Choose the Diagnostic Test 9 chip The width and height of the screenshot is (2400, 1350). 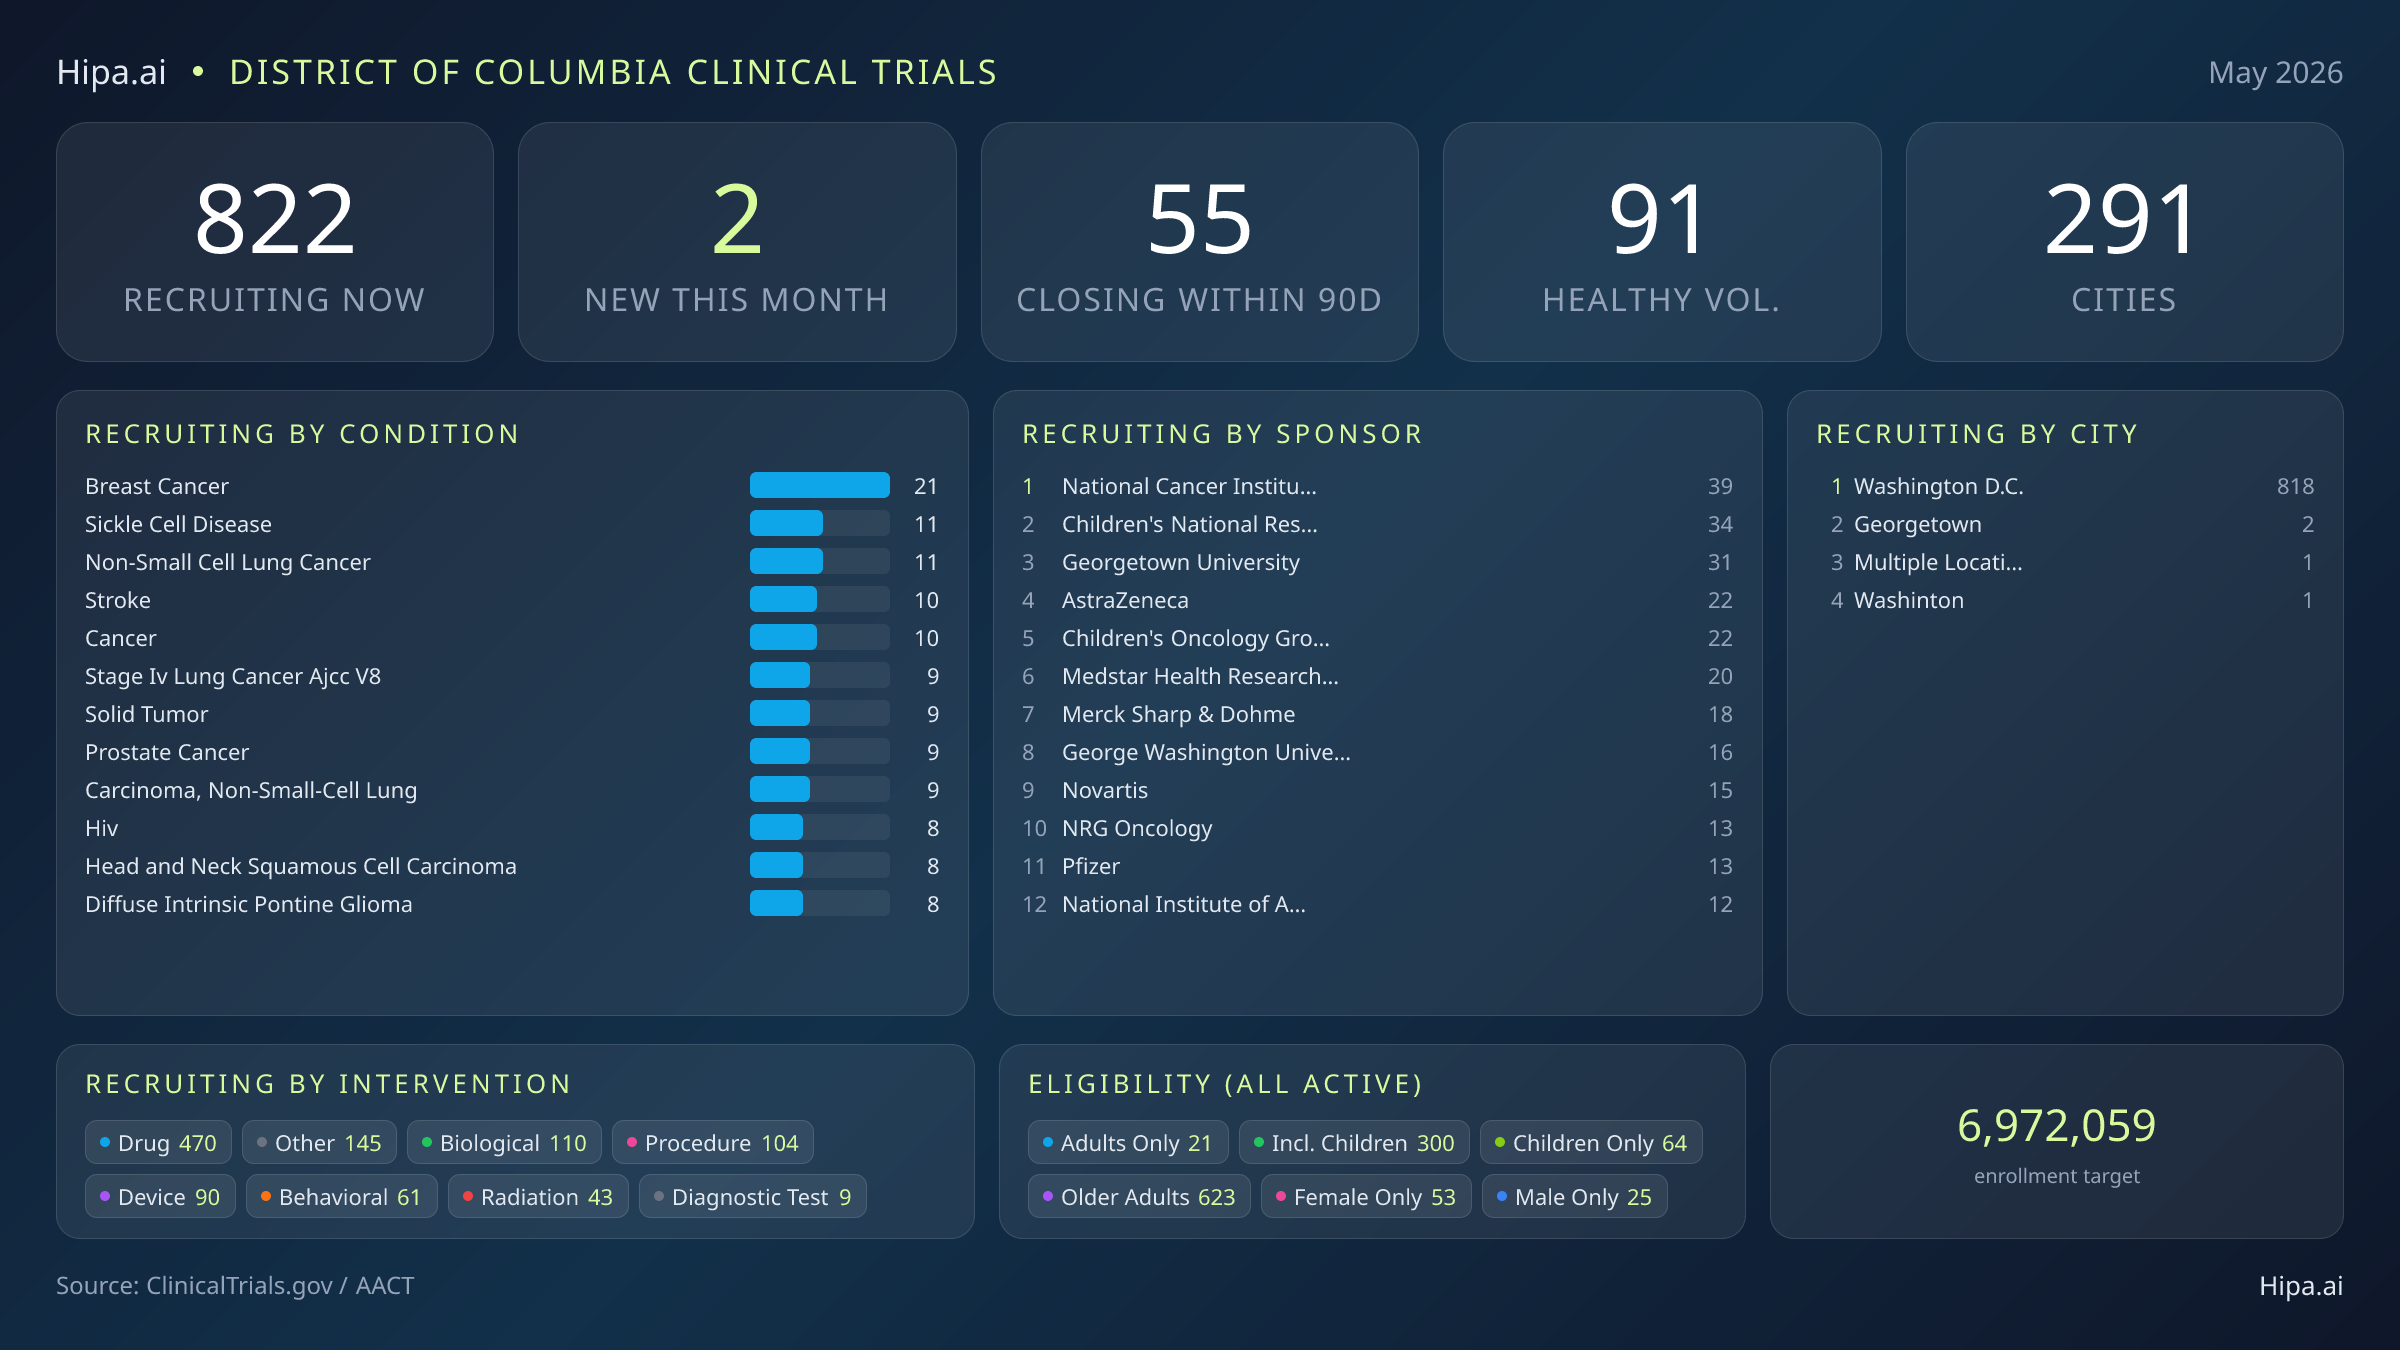point(752,1197)
